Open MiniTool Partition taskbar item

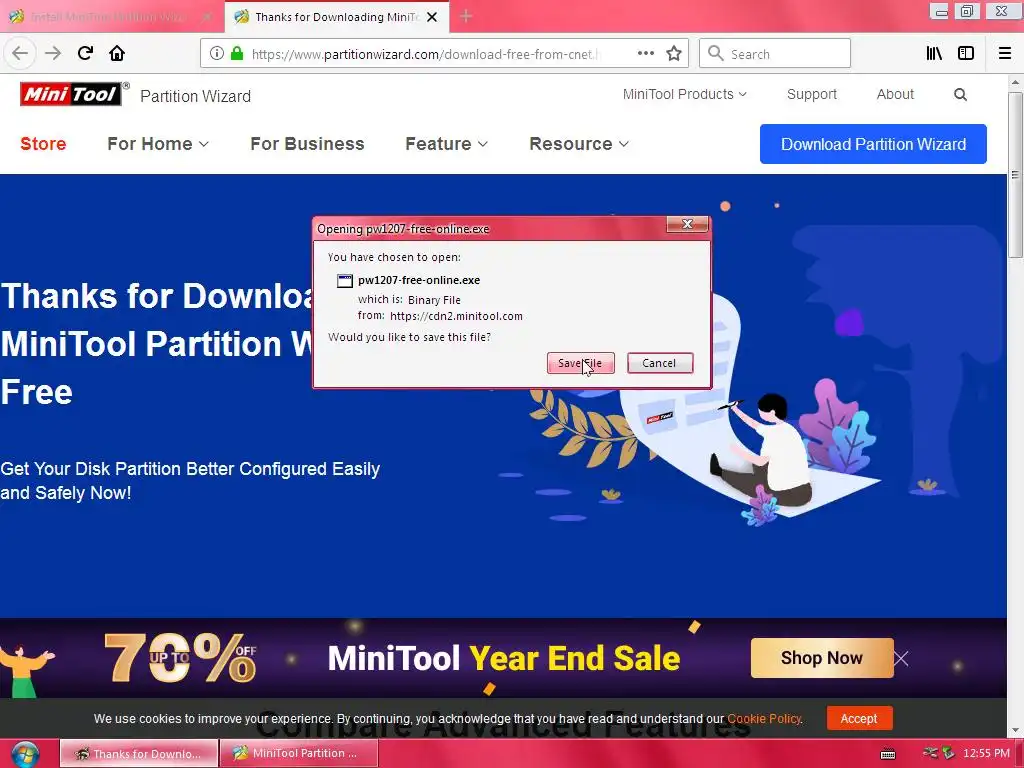298,754
